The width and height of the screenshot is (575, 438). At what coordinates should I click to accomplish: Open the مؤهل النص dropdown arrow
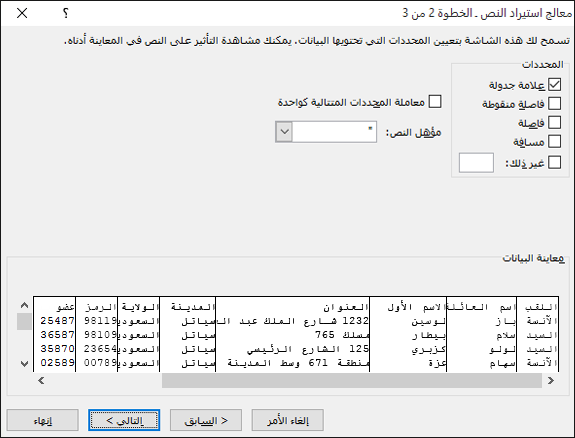point(284,132)
